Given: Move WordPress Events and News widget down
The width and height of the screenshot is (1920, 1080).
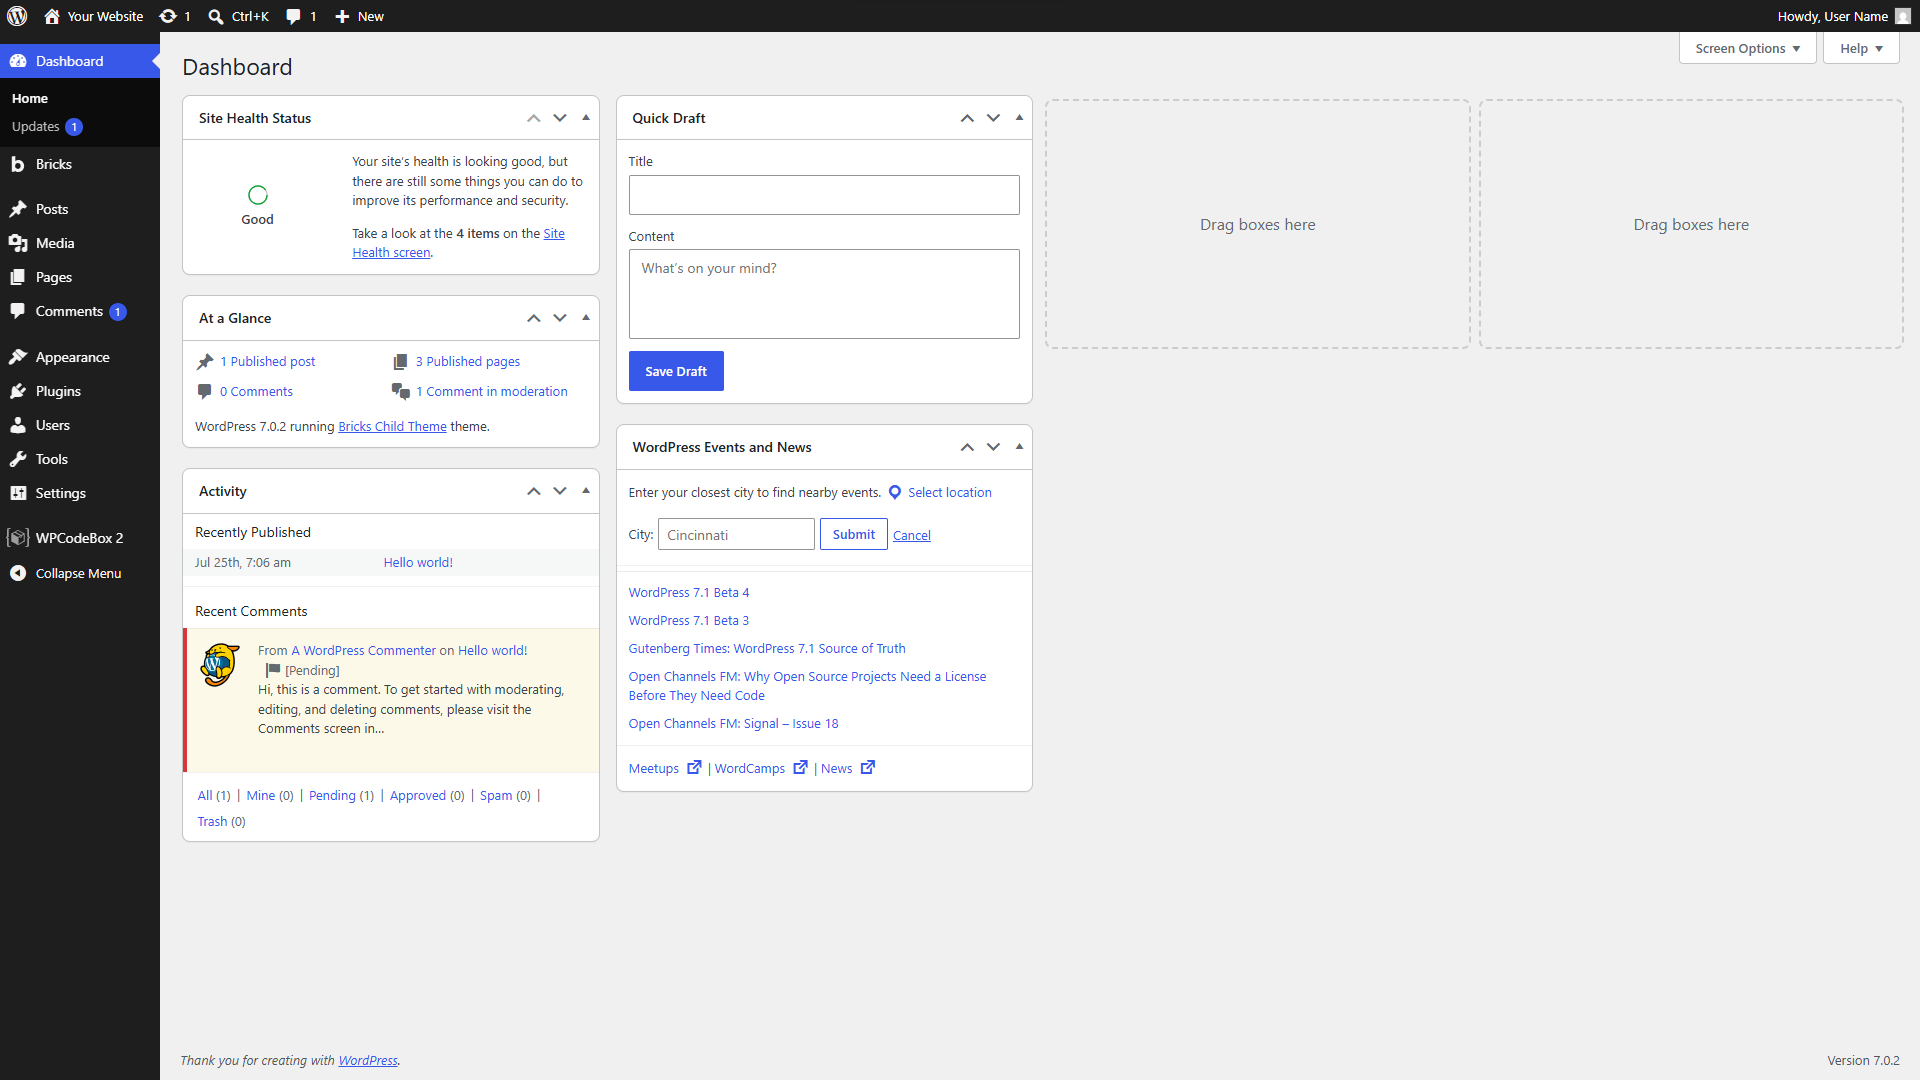Looking at the screenshot, I should pos(993,447).
